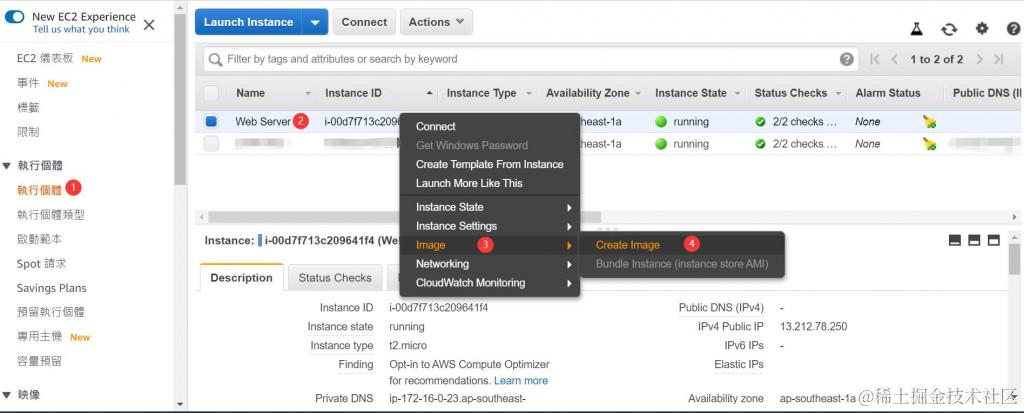Switch to the Status Checks tab
Image resolution: width=1024 pixels, height=413 pixels.
[335, 278]
